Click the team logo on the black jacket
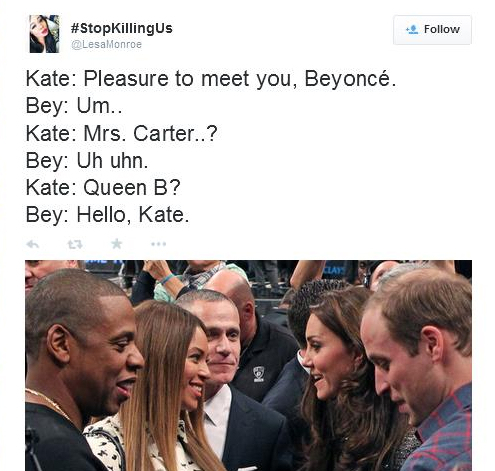 259,374
